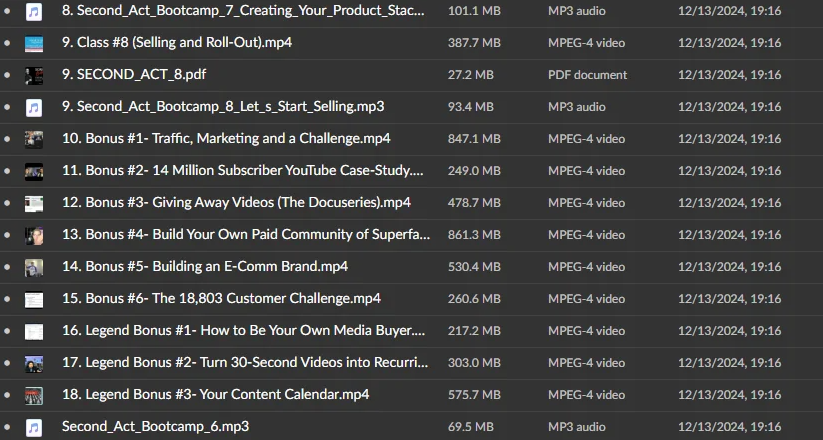Click the 847.1 MB size entry
The image size is (823, 440).
pyautogui.click(x=474, y=139)
